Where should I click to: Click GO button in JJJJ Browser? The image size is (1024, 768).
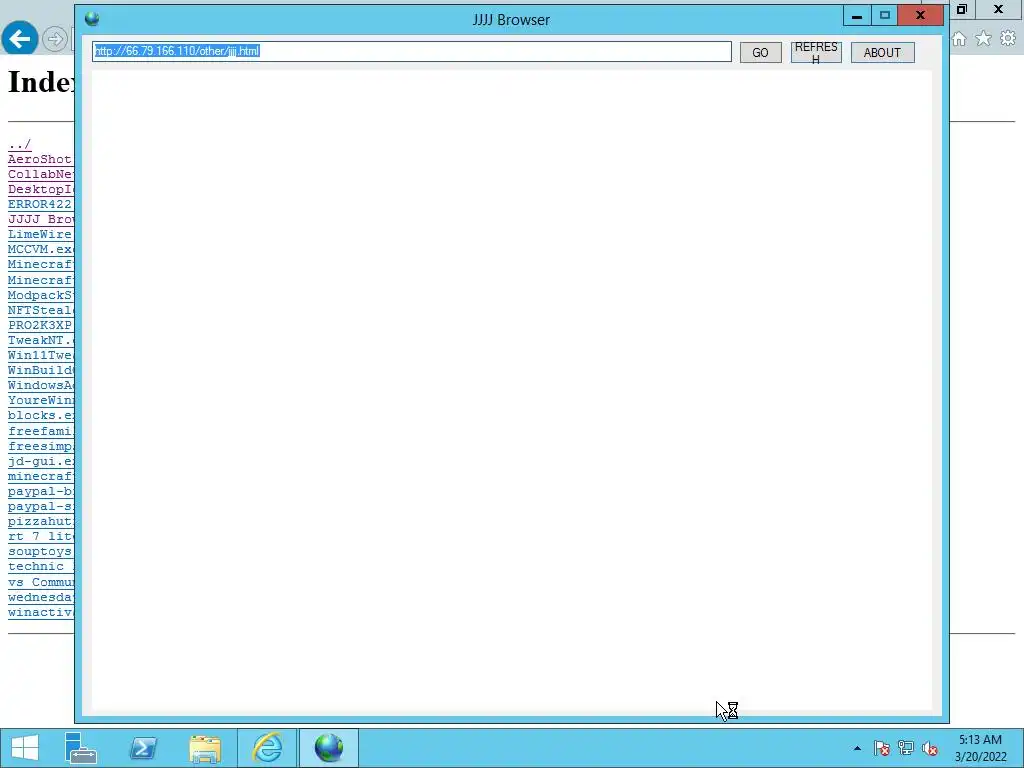click(760, 52)
